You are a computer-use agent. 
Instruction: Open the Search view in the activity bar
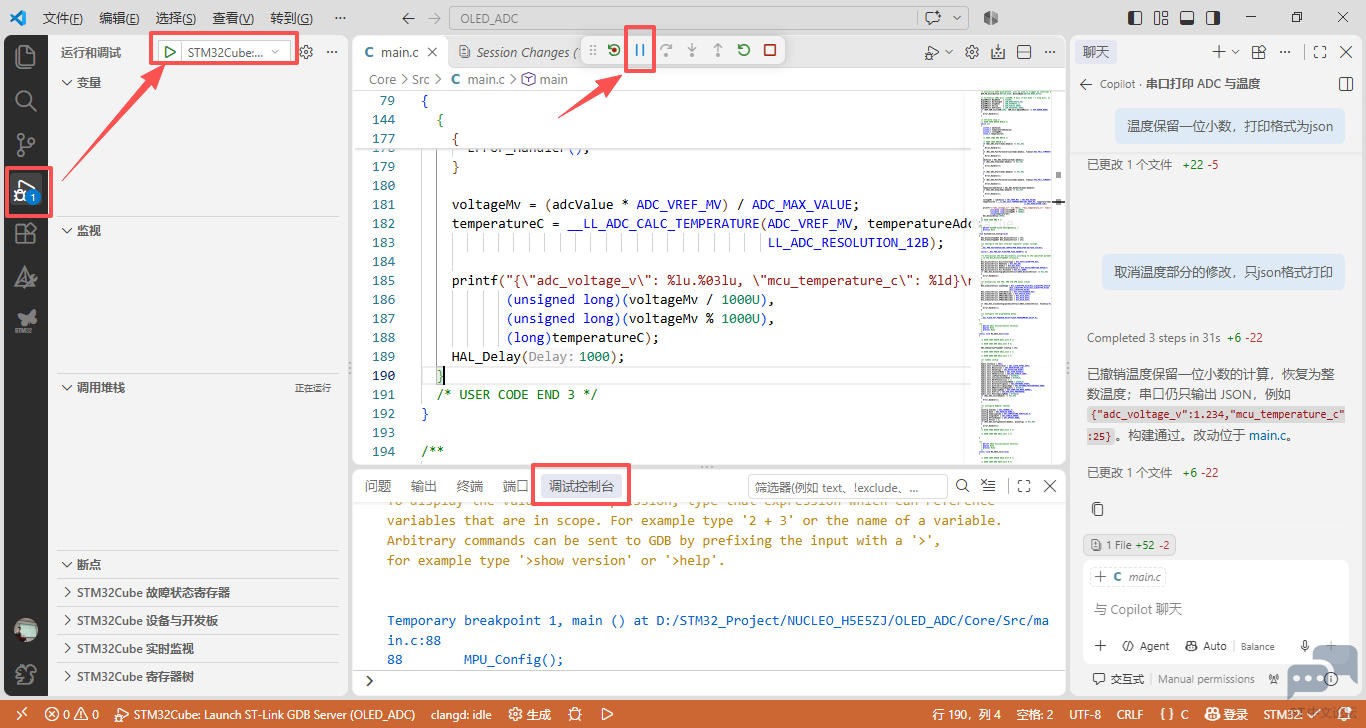tap(26, 100)
